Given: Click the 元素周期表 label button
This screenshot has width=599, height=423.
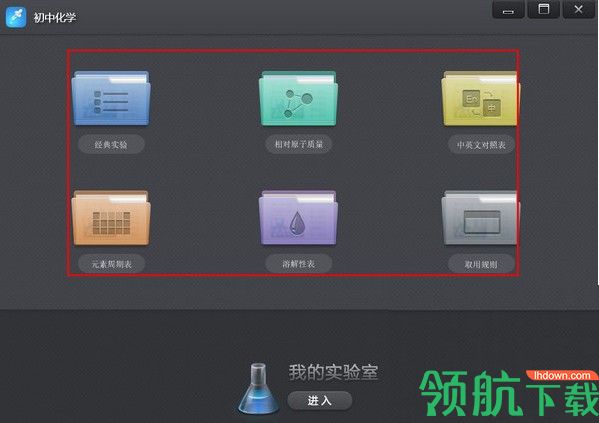Looking at the screenshot, I should click(111, 264).
